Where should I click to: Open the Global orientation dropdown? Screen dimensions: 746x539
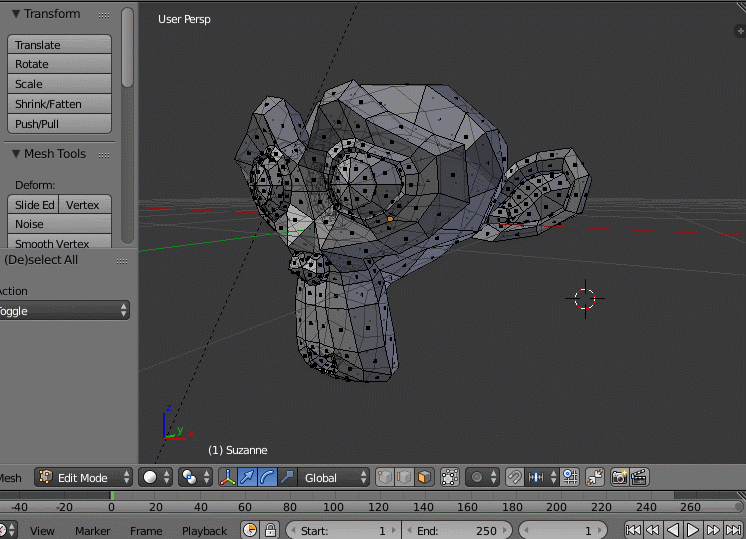tap(335, 477)
